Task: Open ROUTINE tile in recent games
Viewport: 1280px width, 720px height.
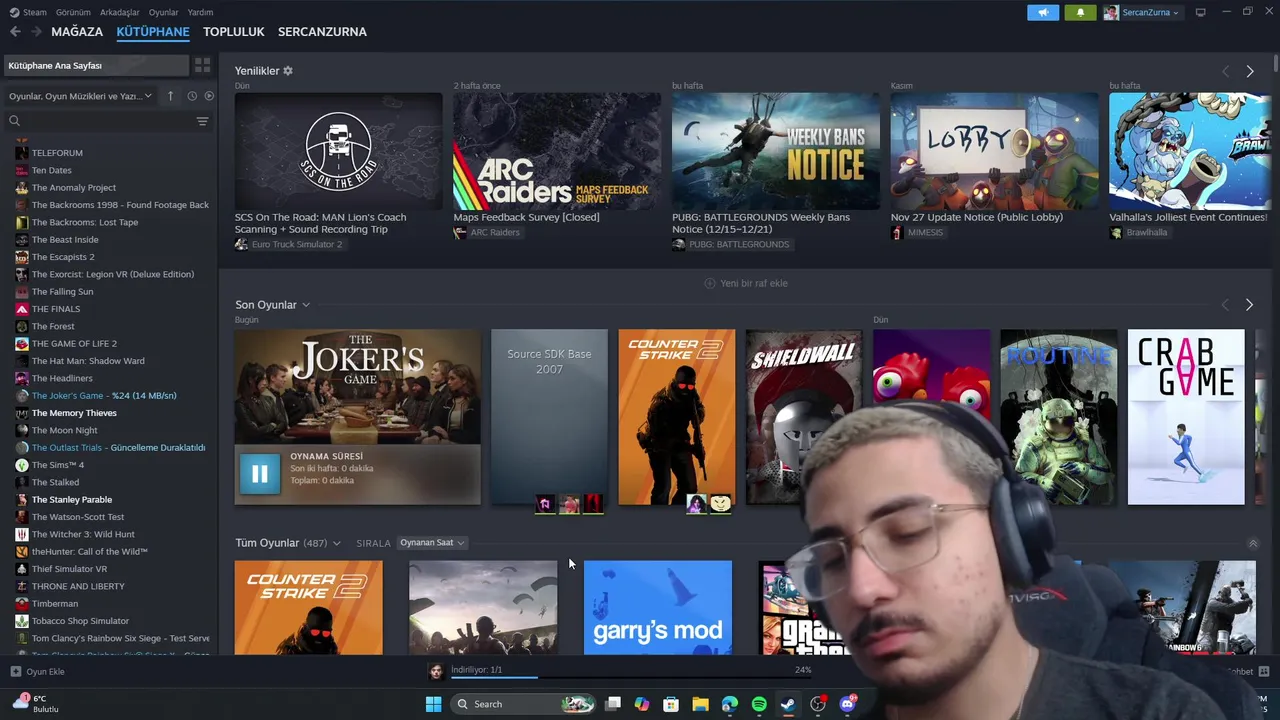Action: (x=1058, y=417)
